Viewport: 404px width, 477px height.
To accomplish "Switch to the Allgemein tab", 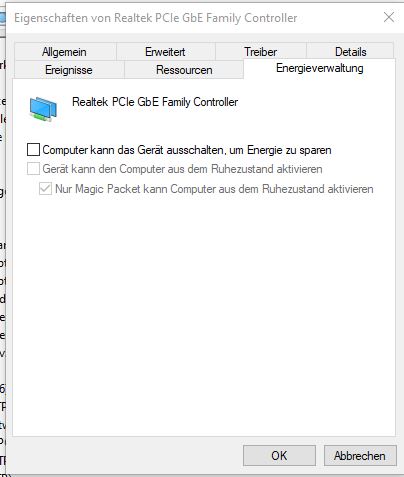I will (65, 52).
